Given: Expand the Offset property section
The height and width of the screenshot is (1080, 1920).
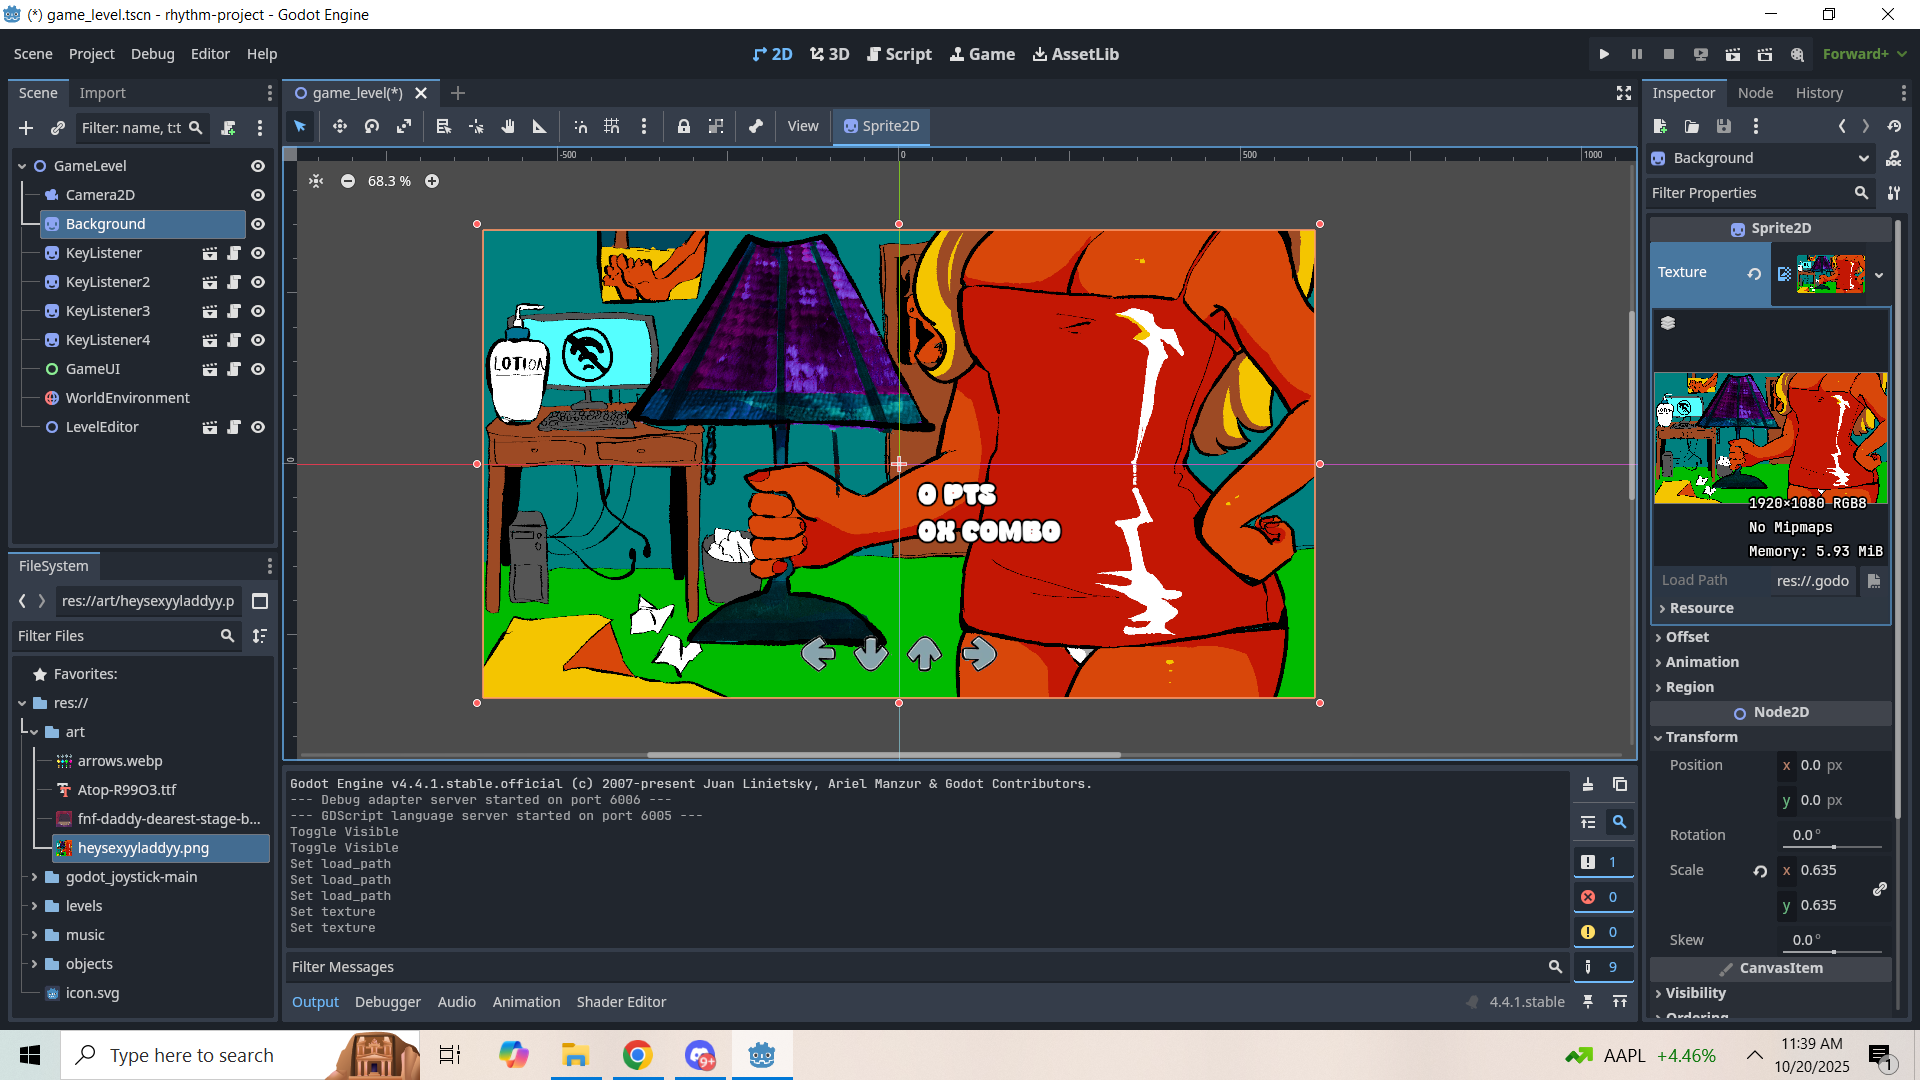Looking at the screenshot, I should click(1687, 637).
